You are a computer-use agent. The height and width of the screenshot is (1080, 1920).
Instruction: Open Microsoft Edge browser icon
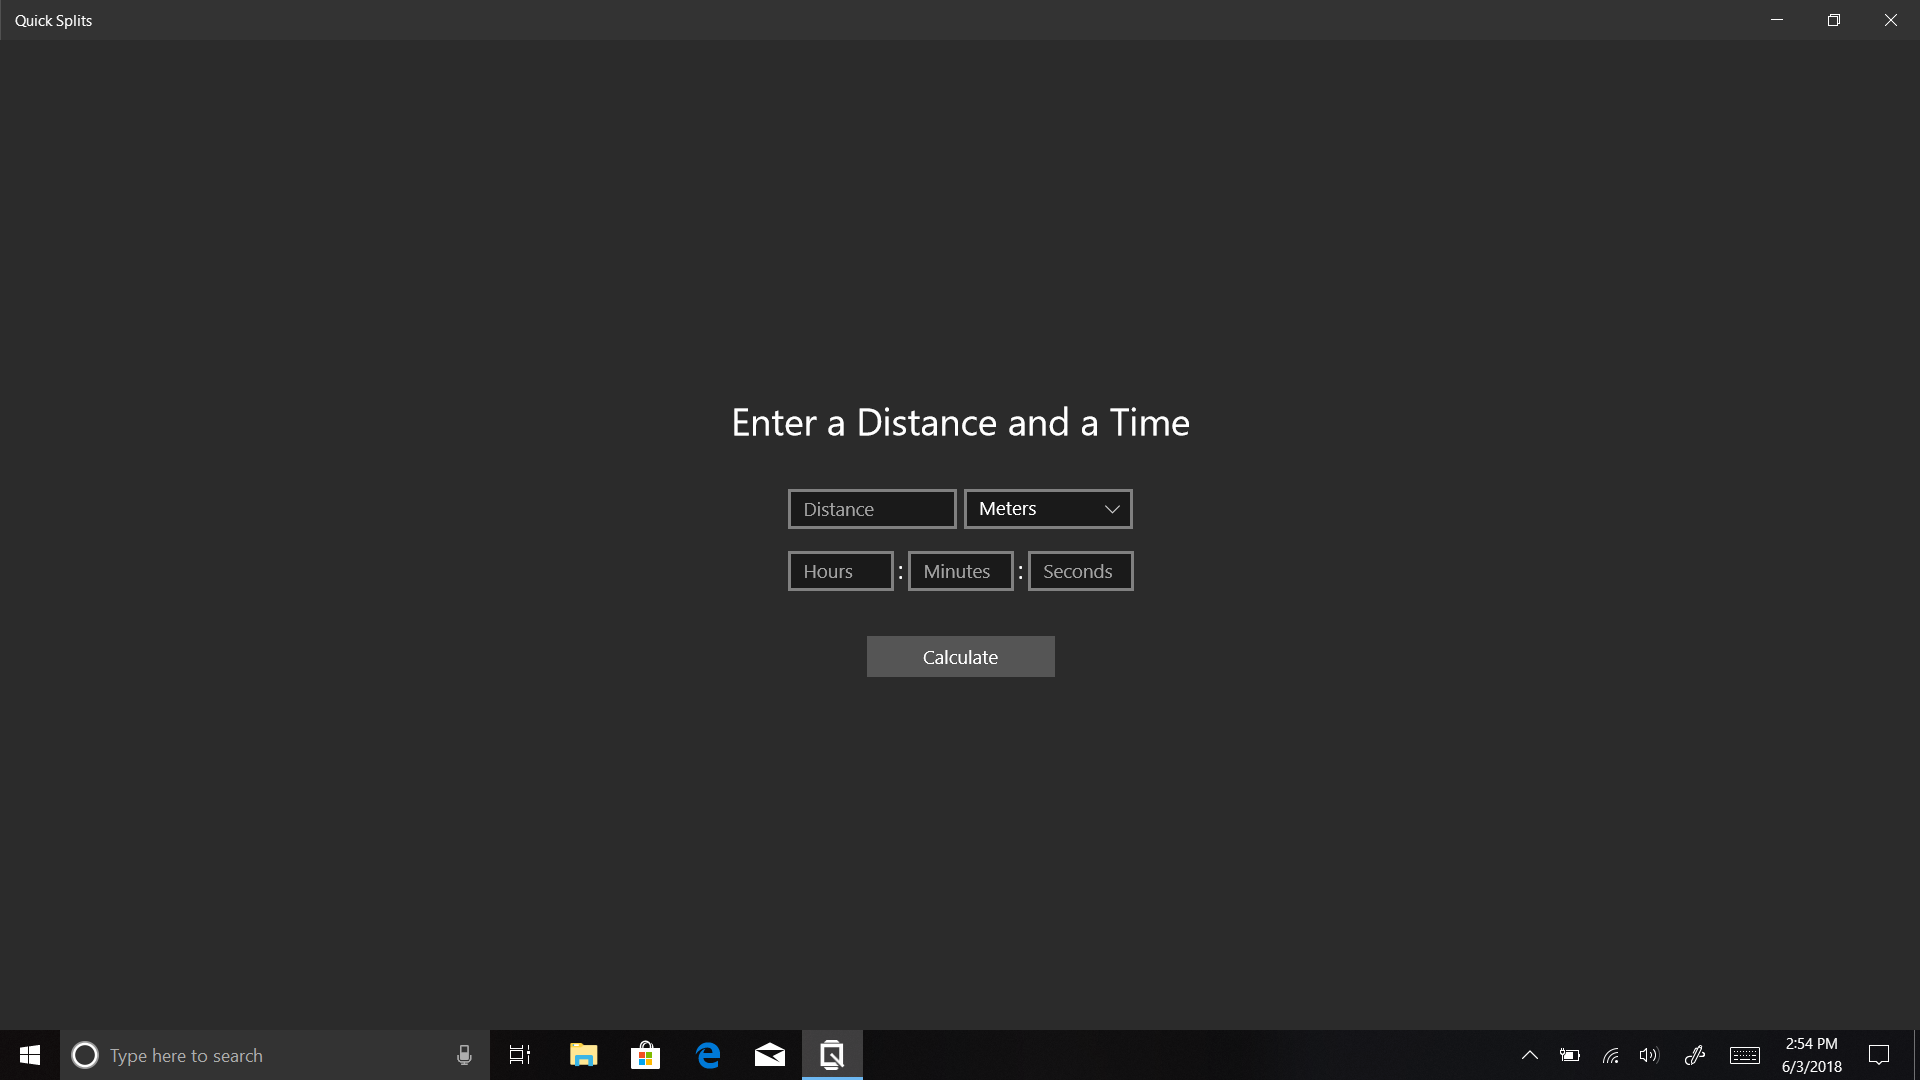(708, 1055)
